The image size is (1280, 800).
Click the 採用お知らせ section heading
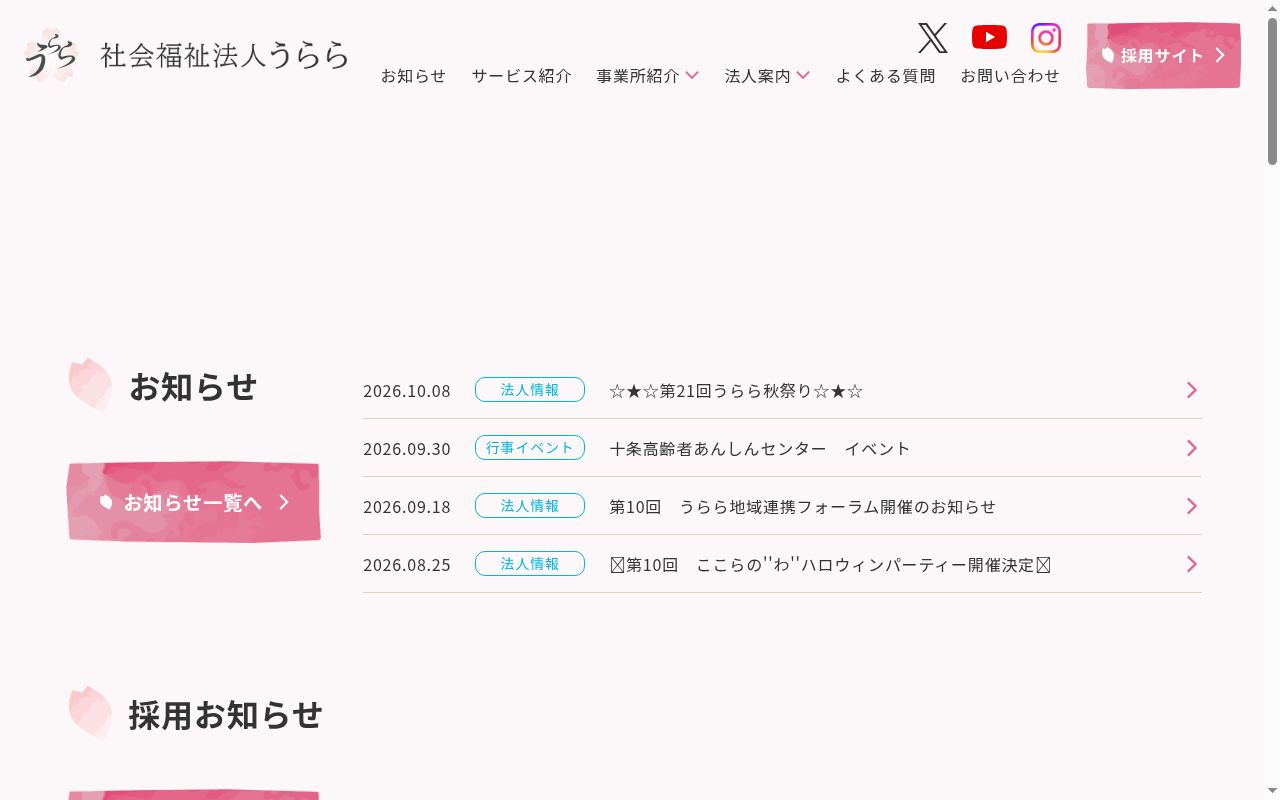(x=225, y=715)
